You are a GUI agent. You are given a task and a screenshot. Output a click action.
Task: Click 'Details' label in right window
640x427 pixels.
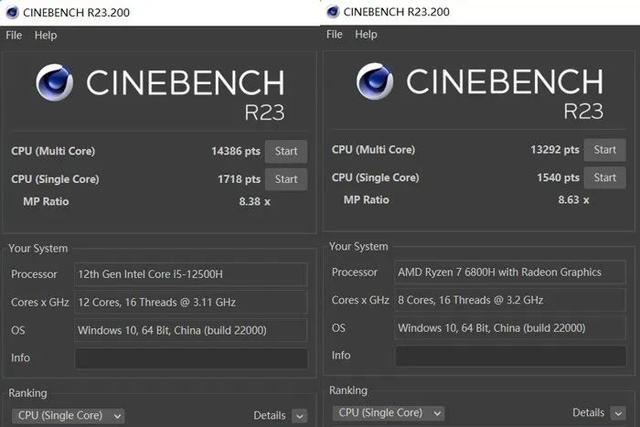coord(588,413)
